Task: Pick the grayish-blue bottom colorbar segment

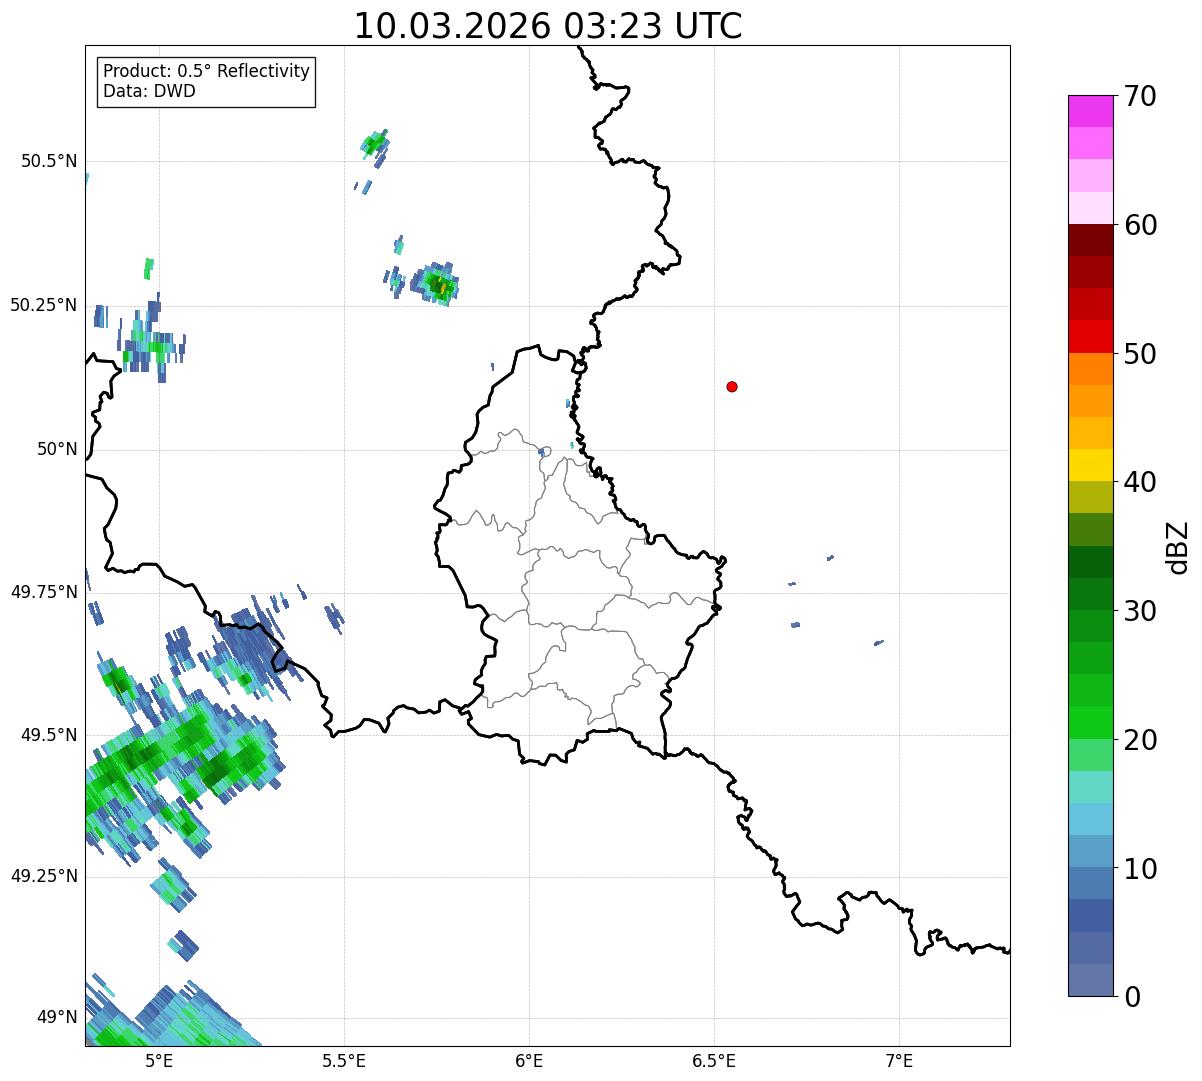Action: pyautogui.click(x=1090, y=980)
